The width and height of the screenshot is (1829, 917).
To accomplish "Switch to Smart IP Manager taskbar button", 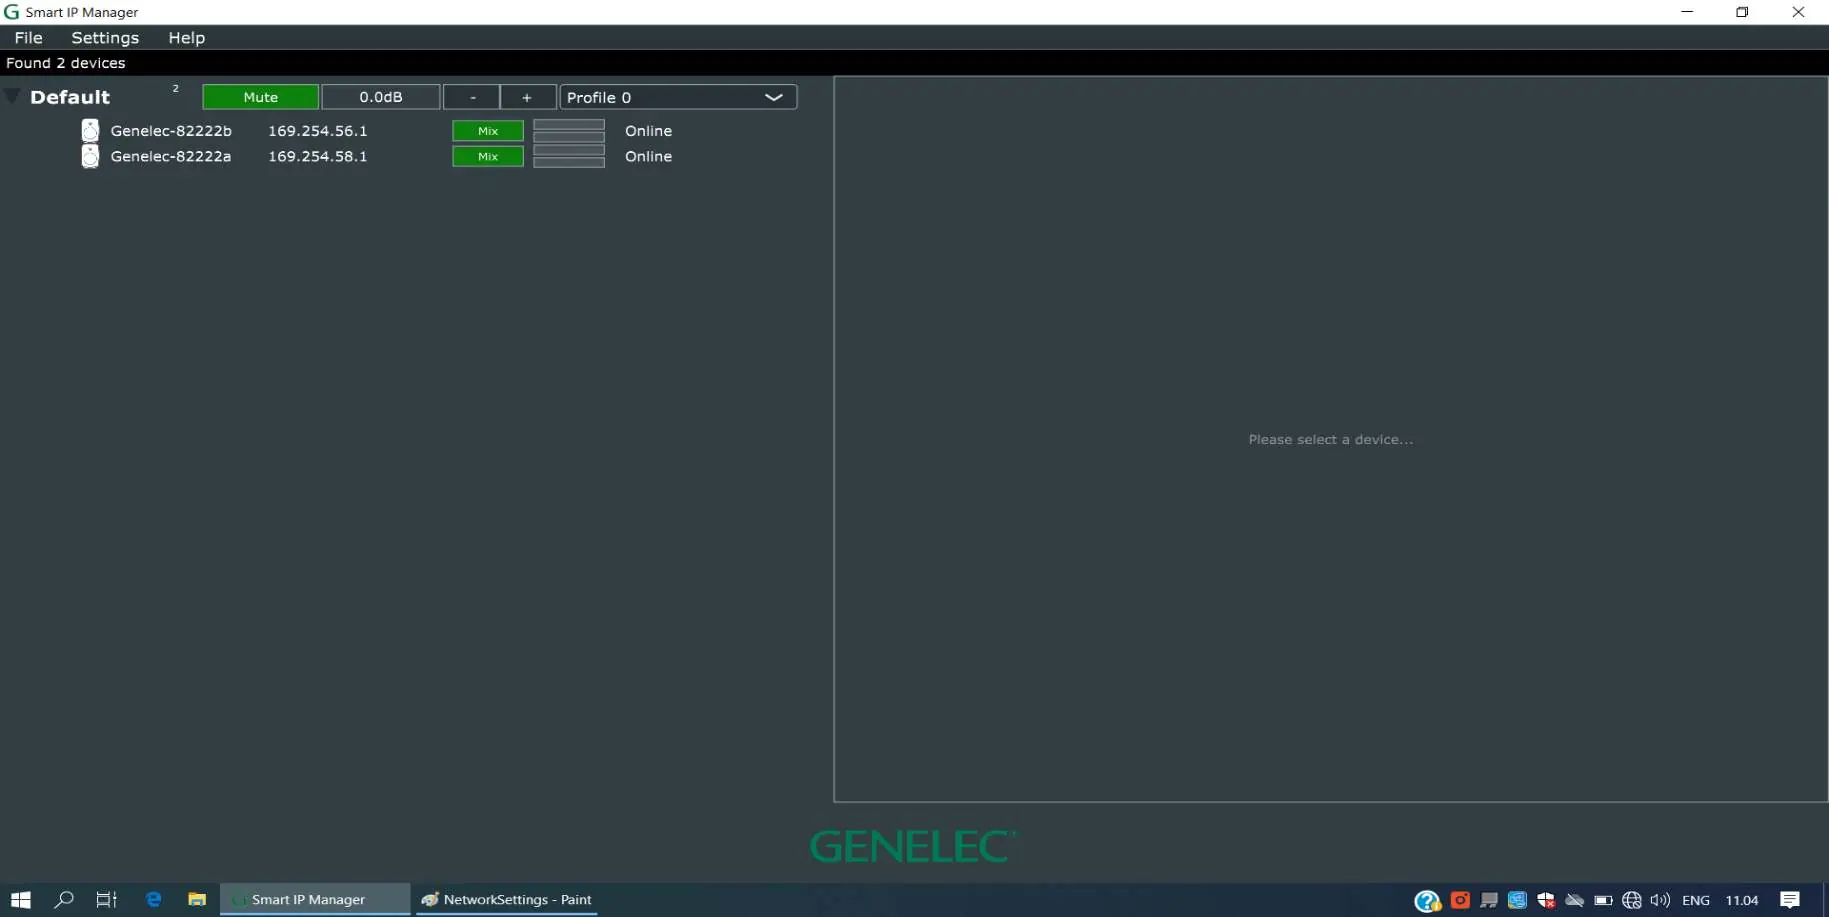I will (315, 900).
